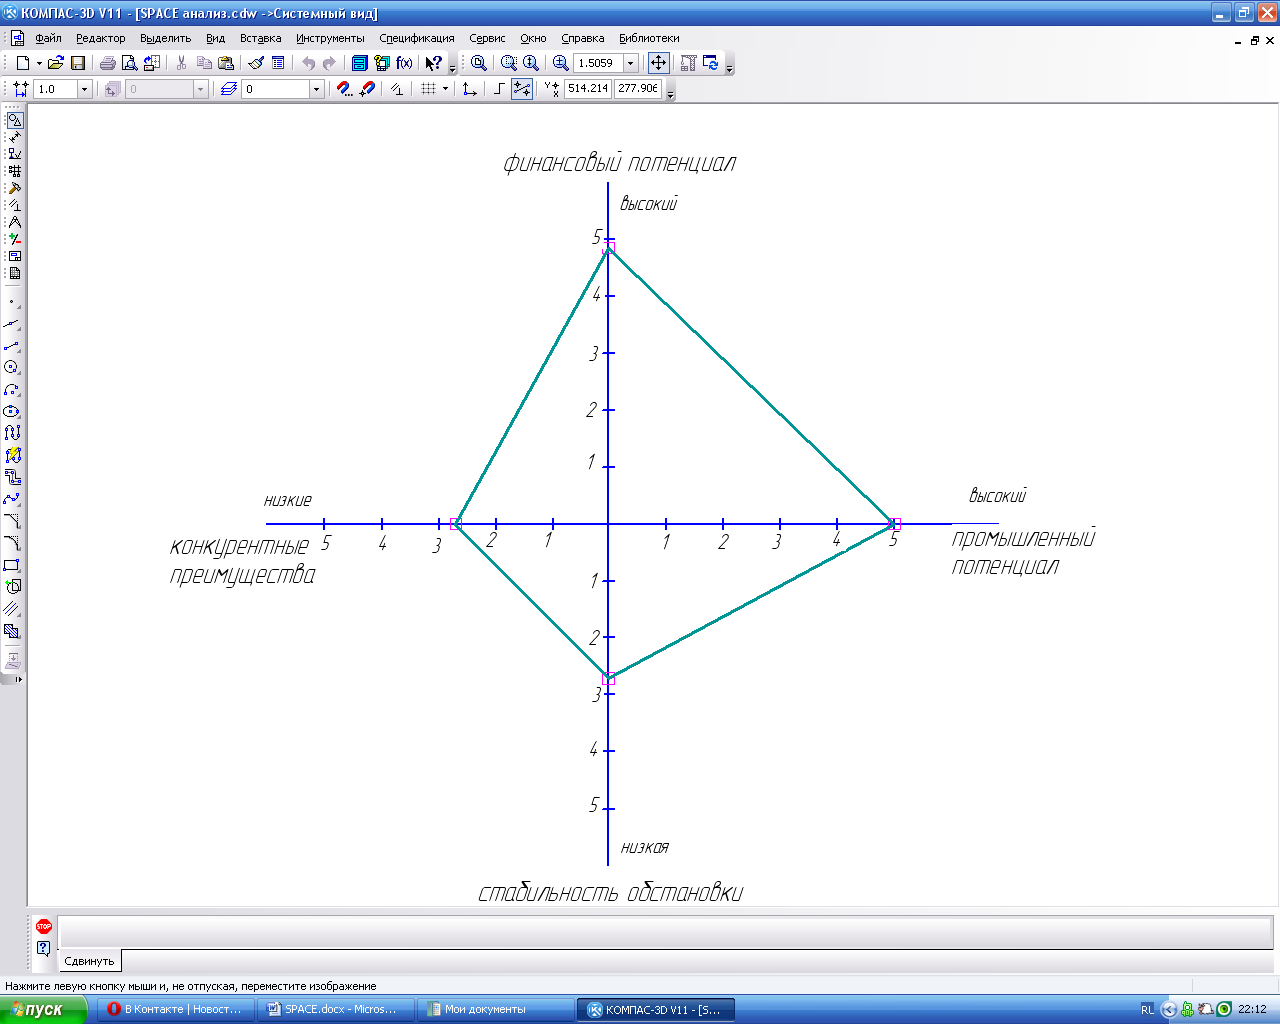Viewport: 1280px width, 1024px height.
Task: Click the Y coordinate field 277.90
Action: (x=638, y=89)
